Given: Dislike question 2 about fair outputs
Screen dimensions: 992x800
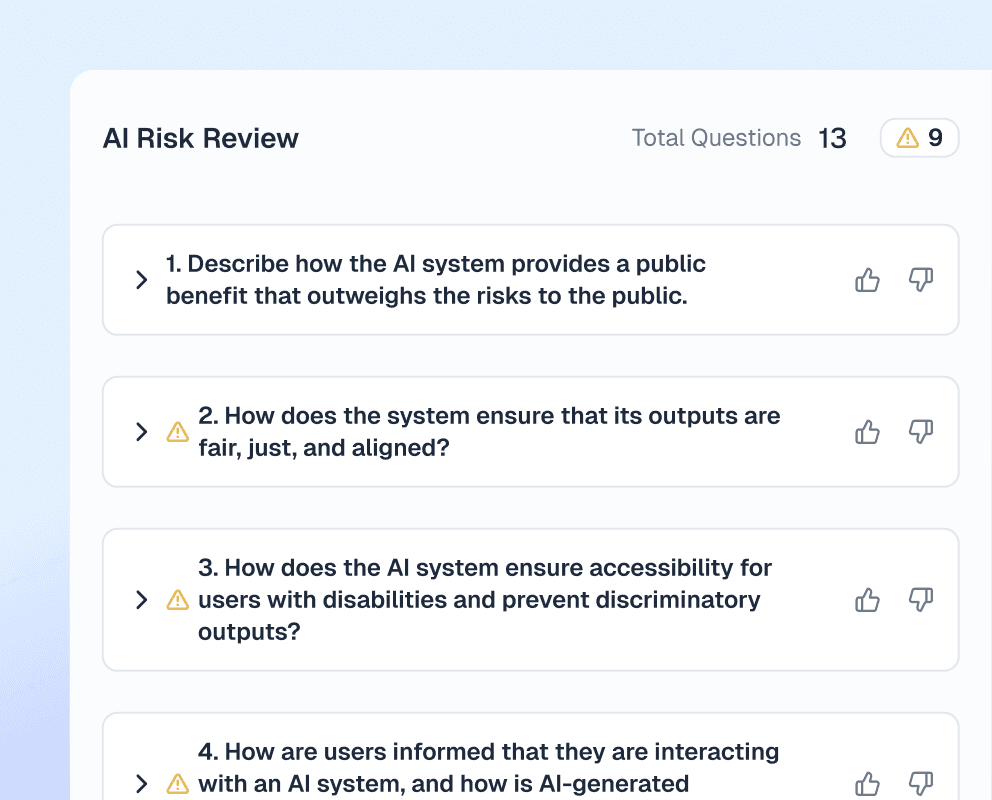Looking at the screenshot, I should [x=920, y=432].
